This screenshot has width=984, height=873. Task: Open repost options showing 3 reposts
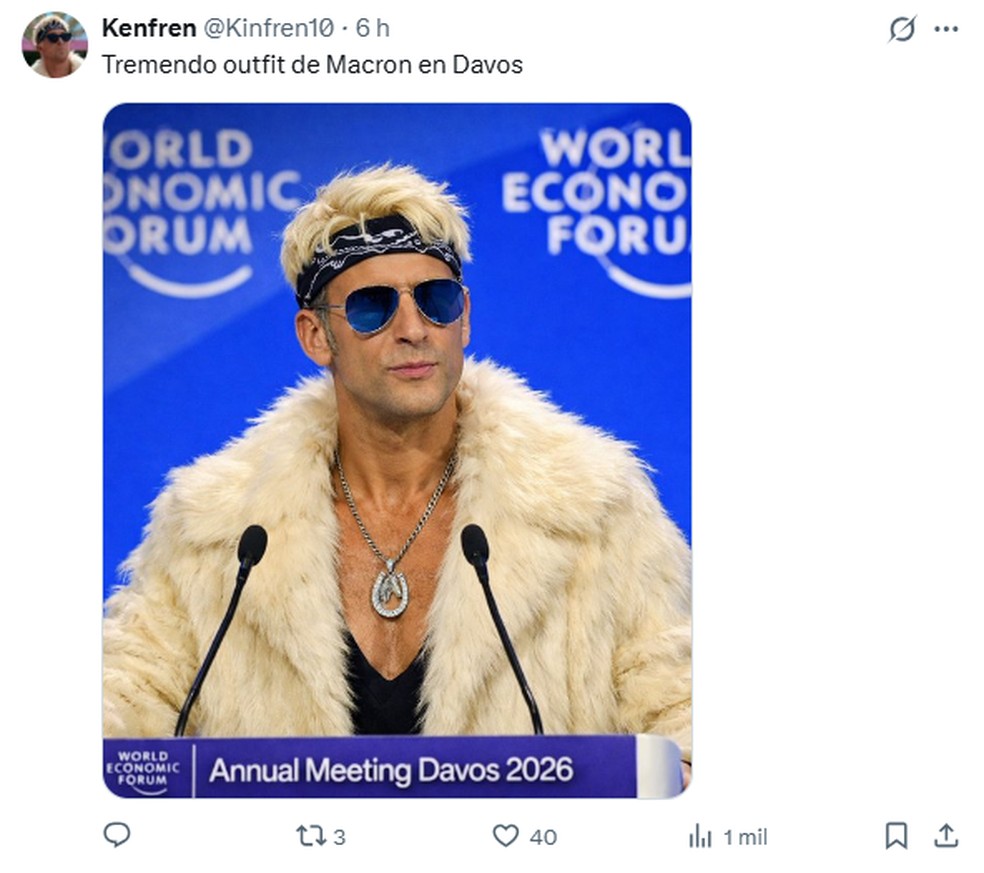(311, 833)
